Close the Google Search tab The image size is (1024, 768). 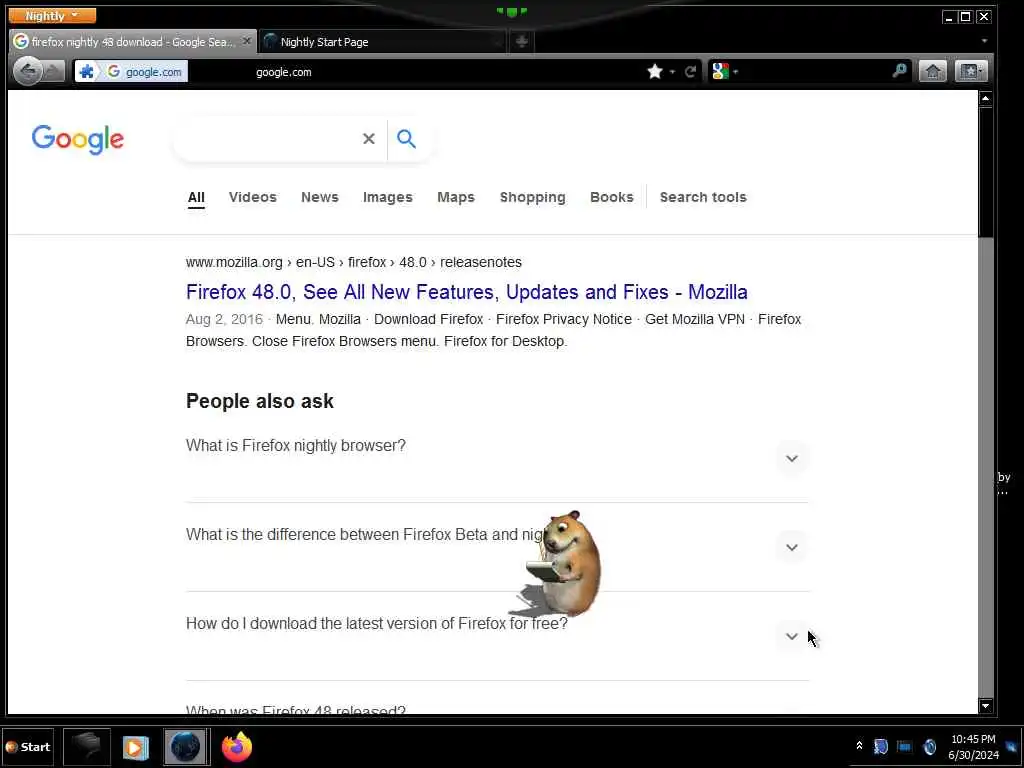246,41
